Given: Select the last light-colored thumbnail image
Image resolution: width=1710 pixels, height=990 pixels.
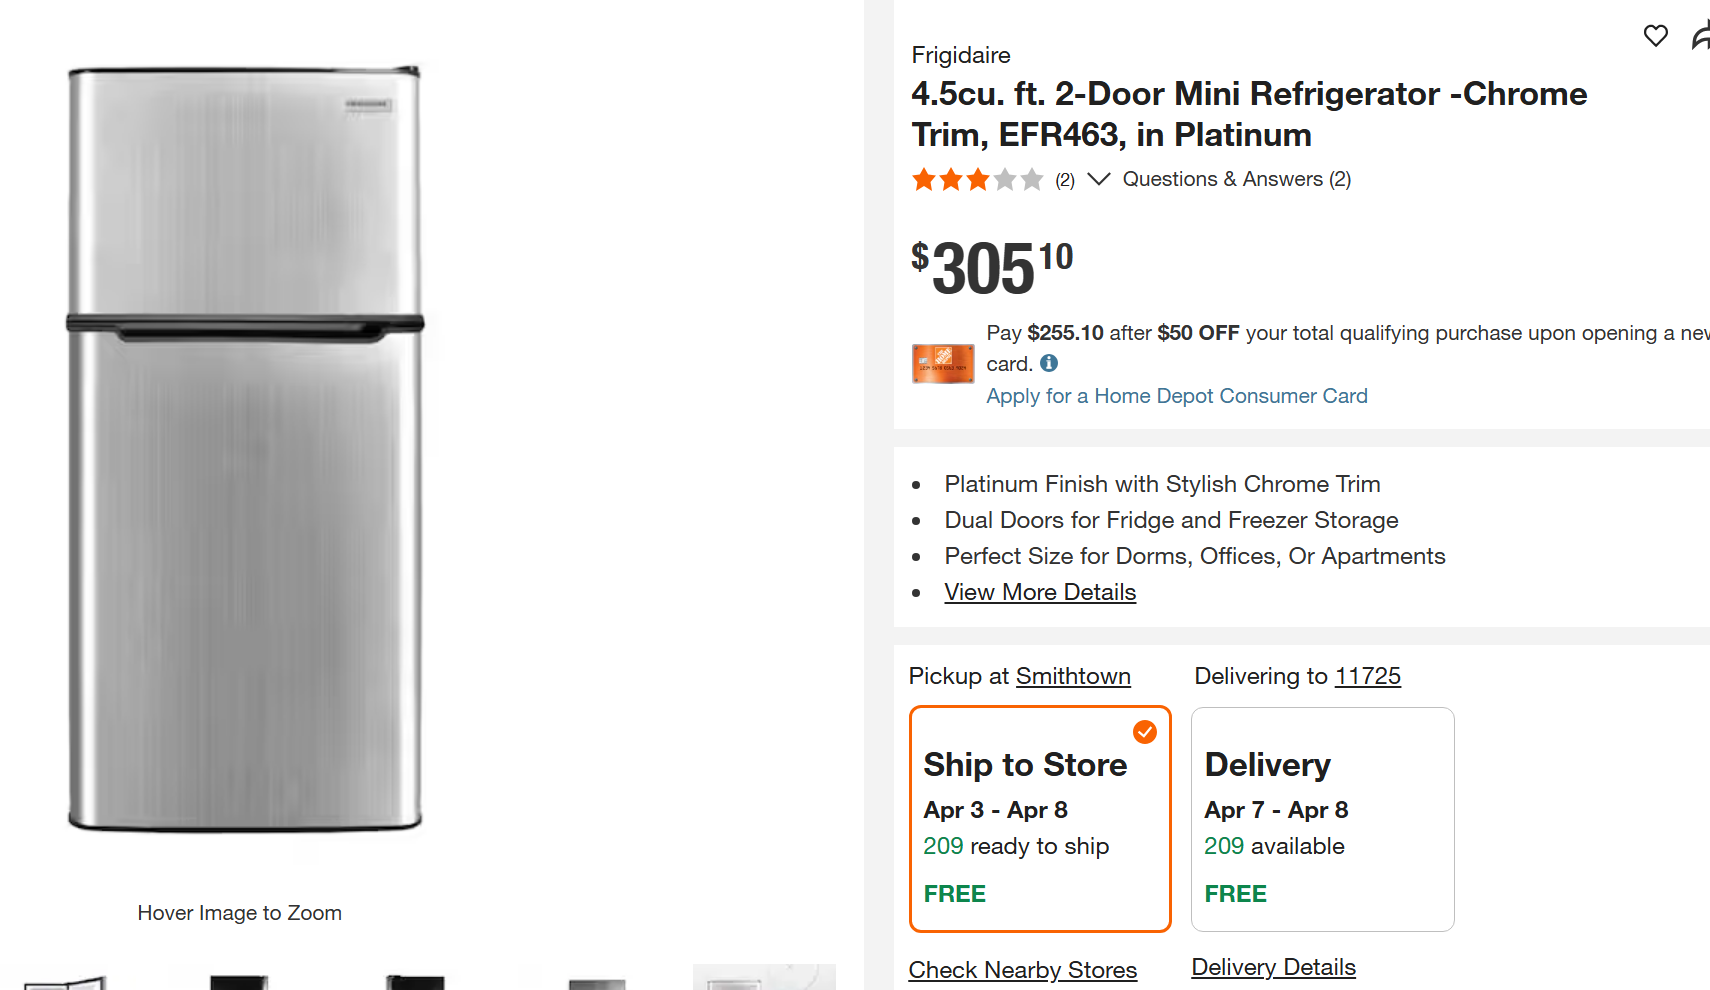Looking at the screenshot, I should pyautogui.click(x=763, y=977).
